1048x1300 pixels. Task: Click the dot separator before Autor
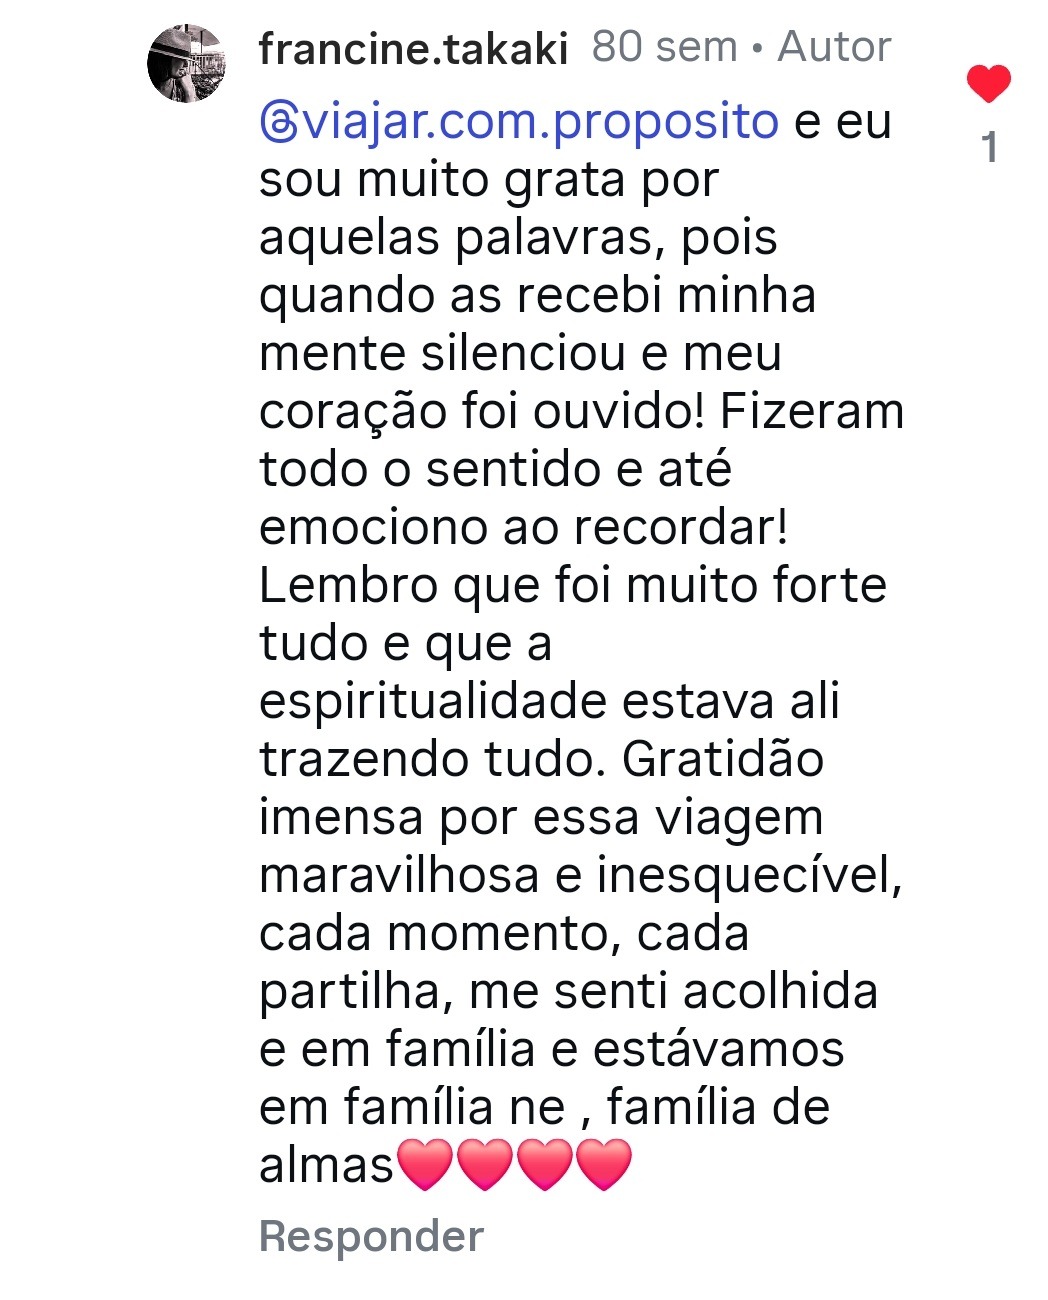pos(757,48)
